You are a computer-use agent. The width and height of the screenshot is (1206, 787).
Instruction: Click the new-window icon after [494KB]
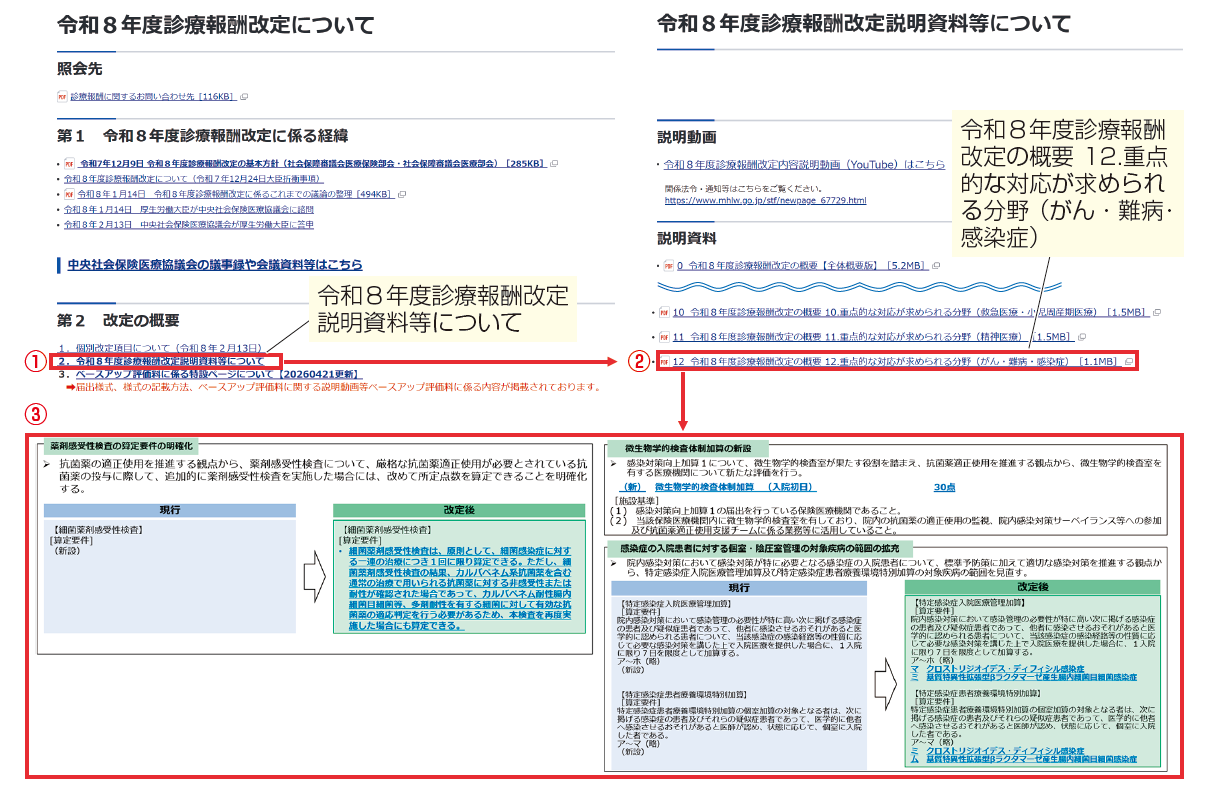[401, 193]
